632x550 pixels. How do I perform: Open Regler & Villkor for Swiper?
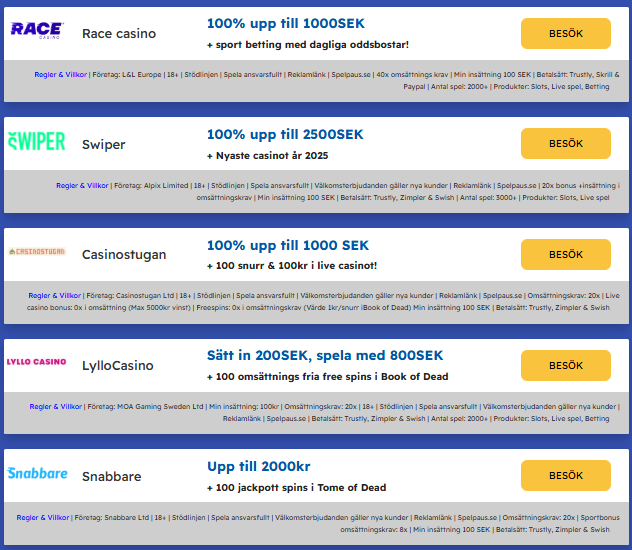pyautogui.click(x=82, y=185)
